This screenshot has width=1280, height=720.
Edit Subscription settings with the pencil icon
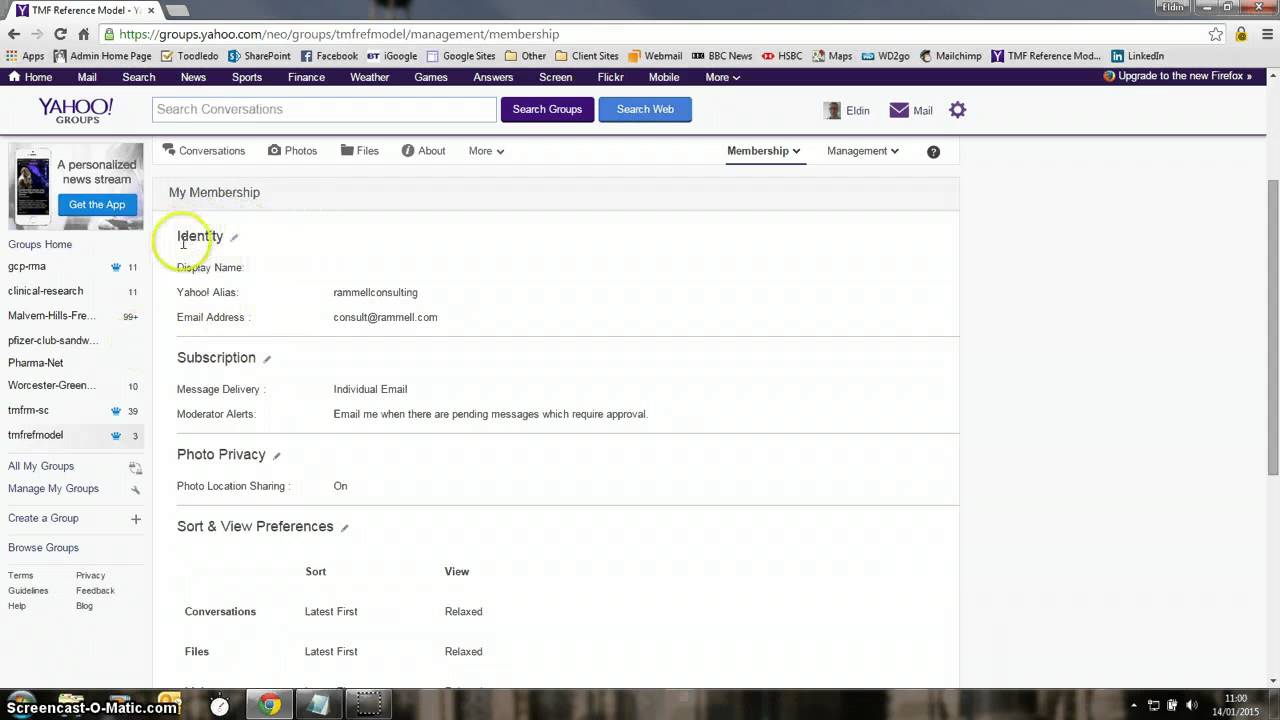click(266, 358)
